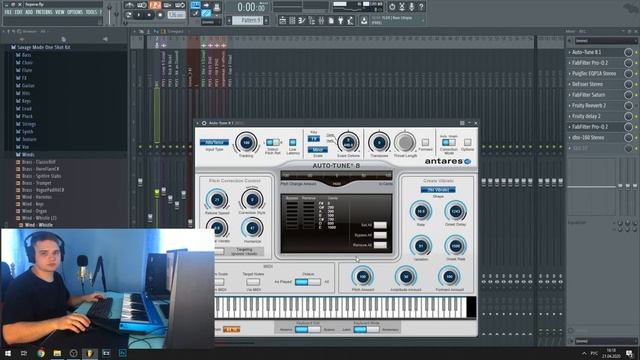
Task: Click the record button in transport
Action: (x=160, y=15)
